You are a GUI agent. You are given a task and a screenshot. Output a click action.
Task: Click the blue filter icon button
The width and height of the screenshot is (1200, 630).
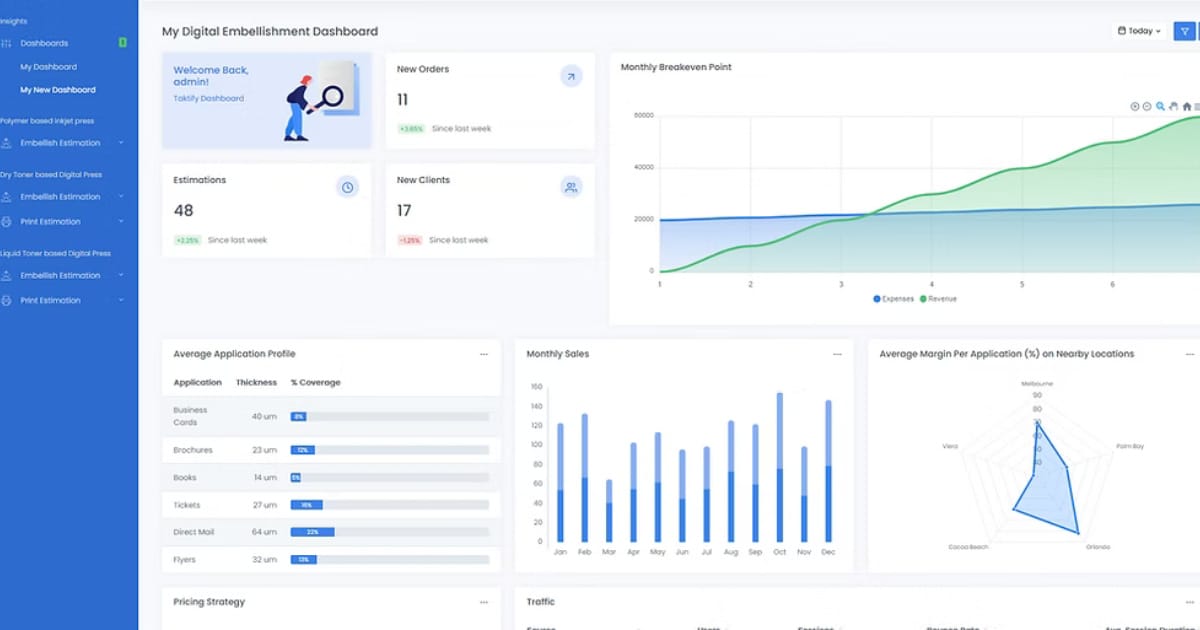point(1183,31)
